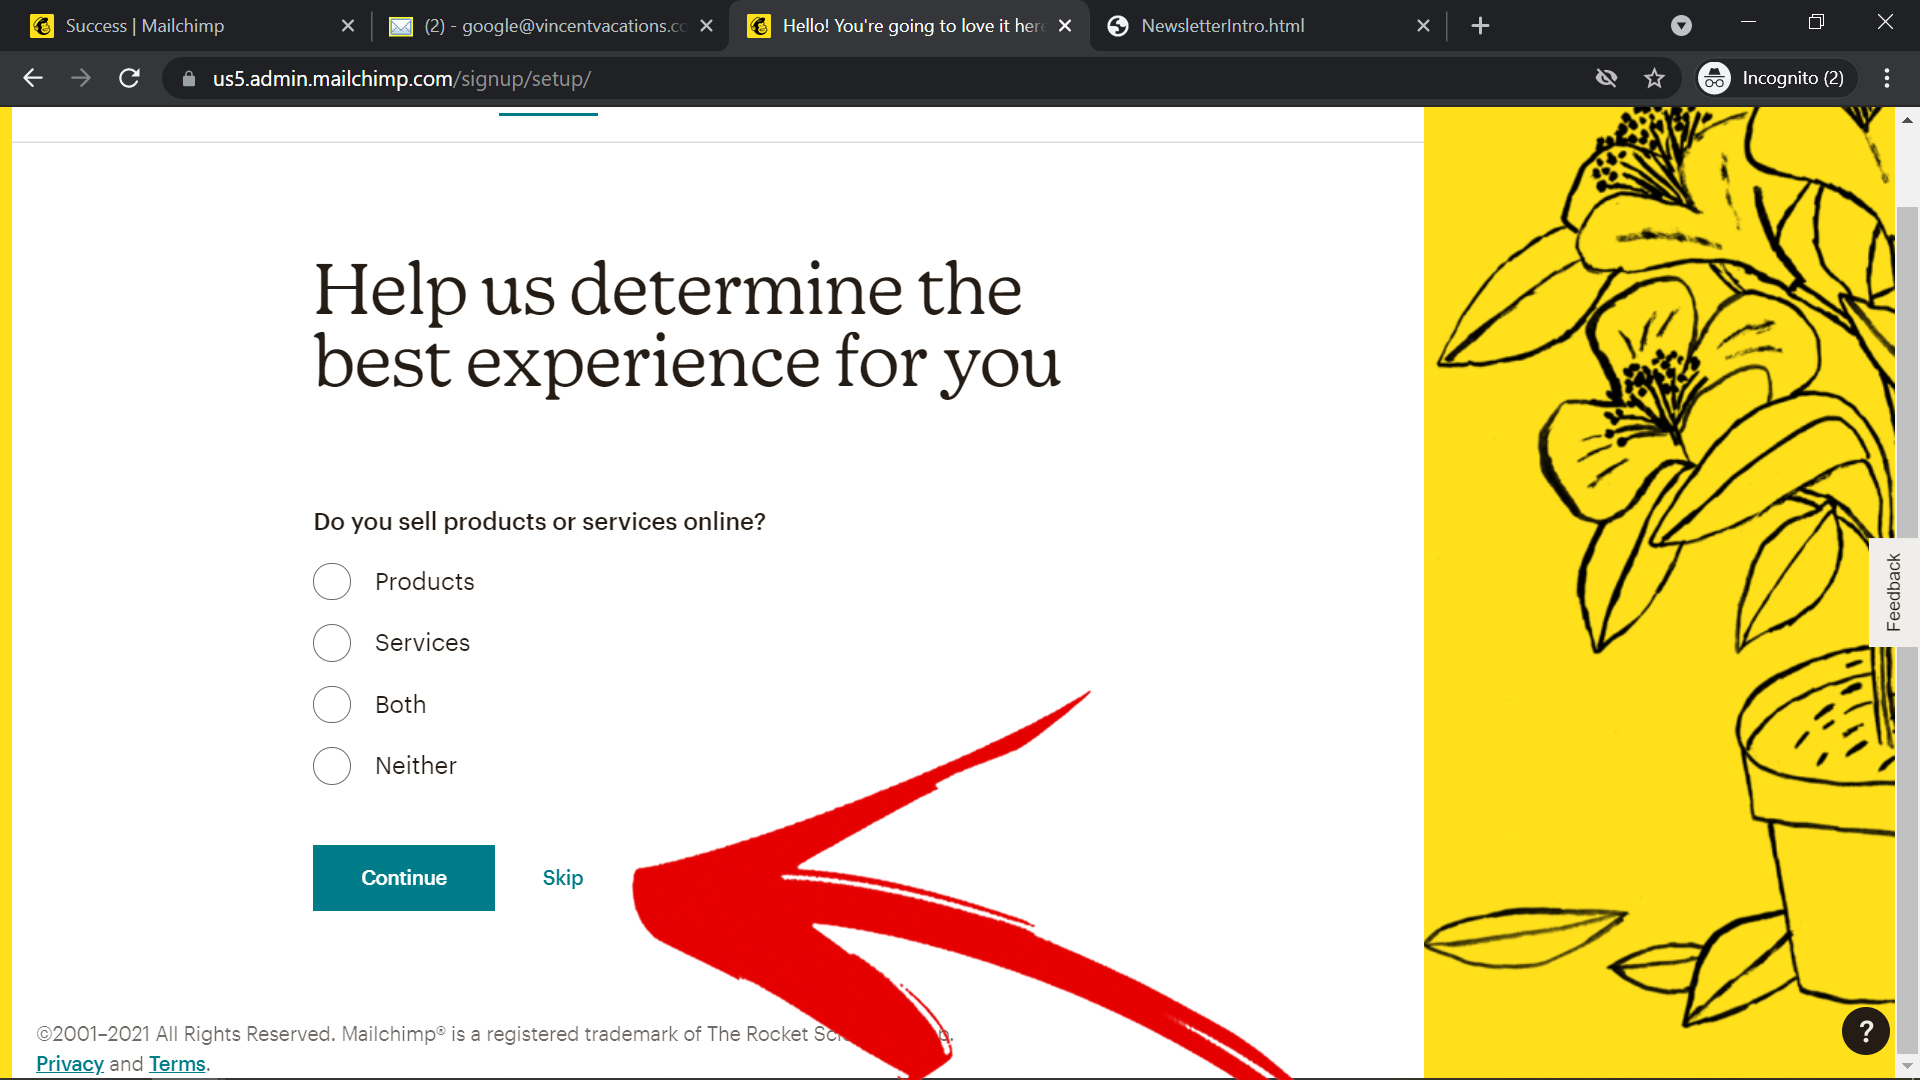The image size is (1920, 1080).
Task: Click the copyright text '©2001–2021 All Rights Reserved'
Action: click(x=185, y=1034)
